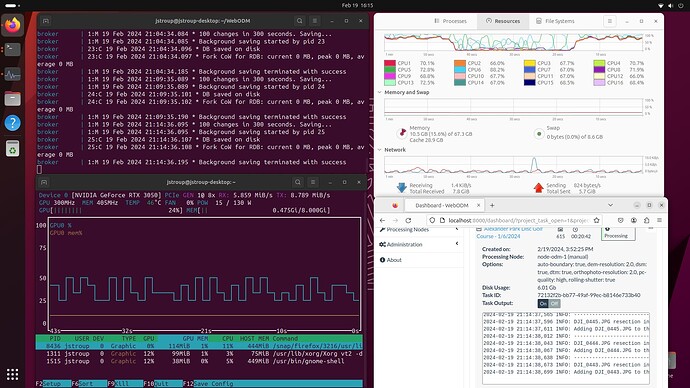
Task: Open Firefox Pocket shield icon
Action: point(620,220)
